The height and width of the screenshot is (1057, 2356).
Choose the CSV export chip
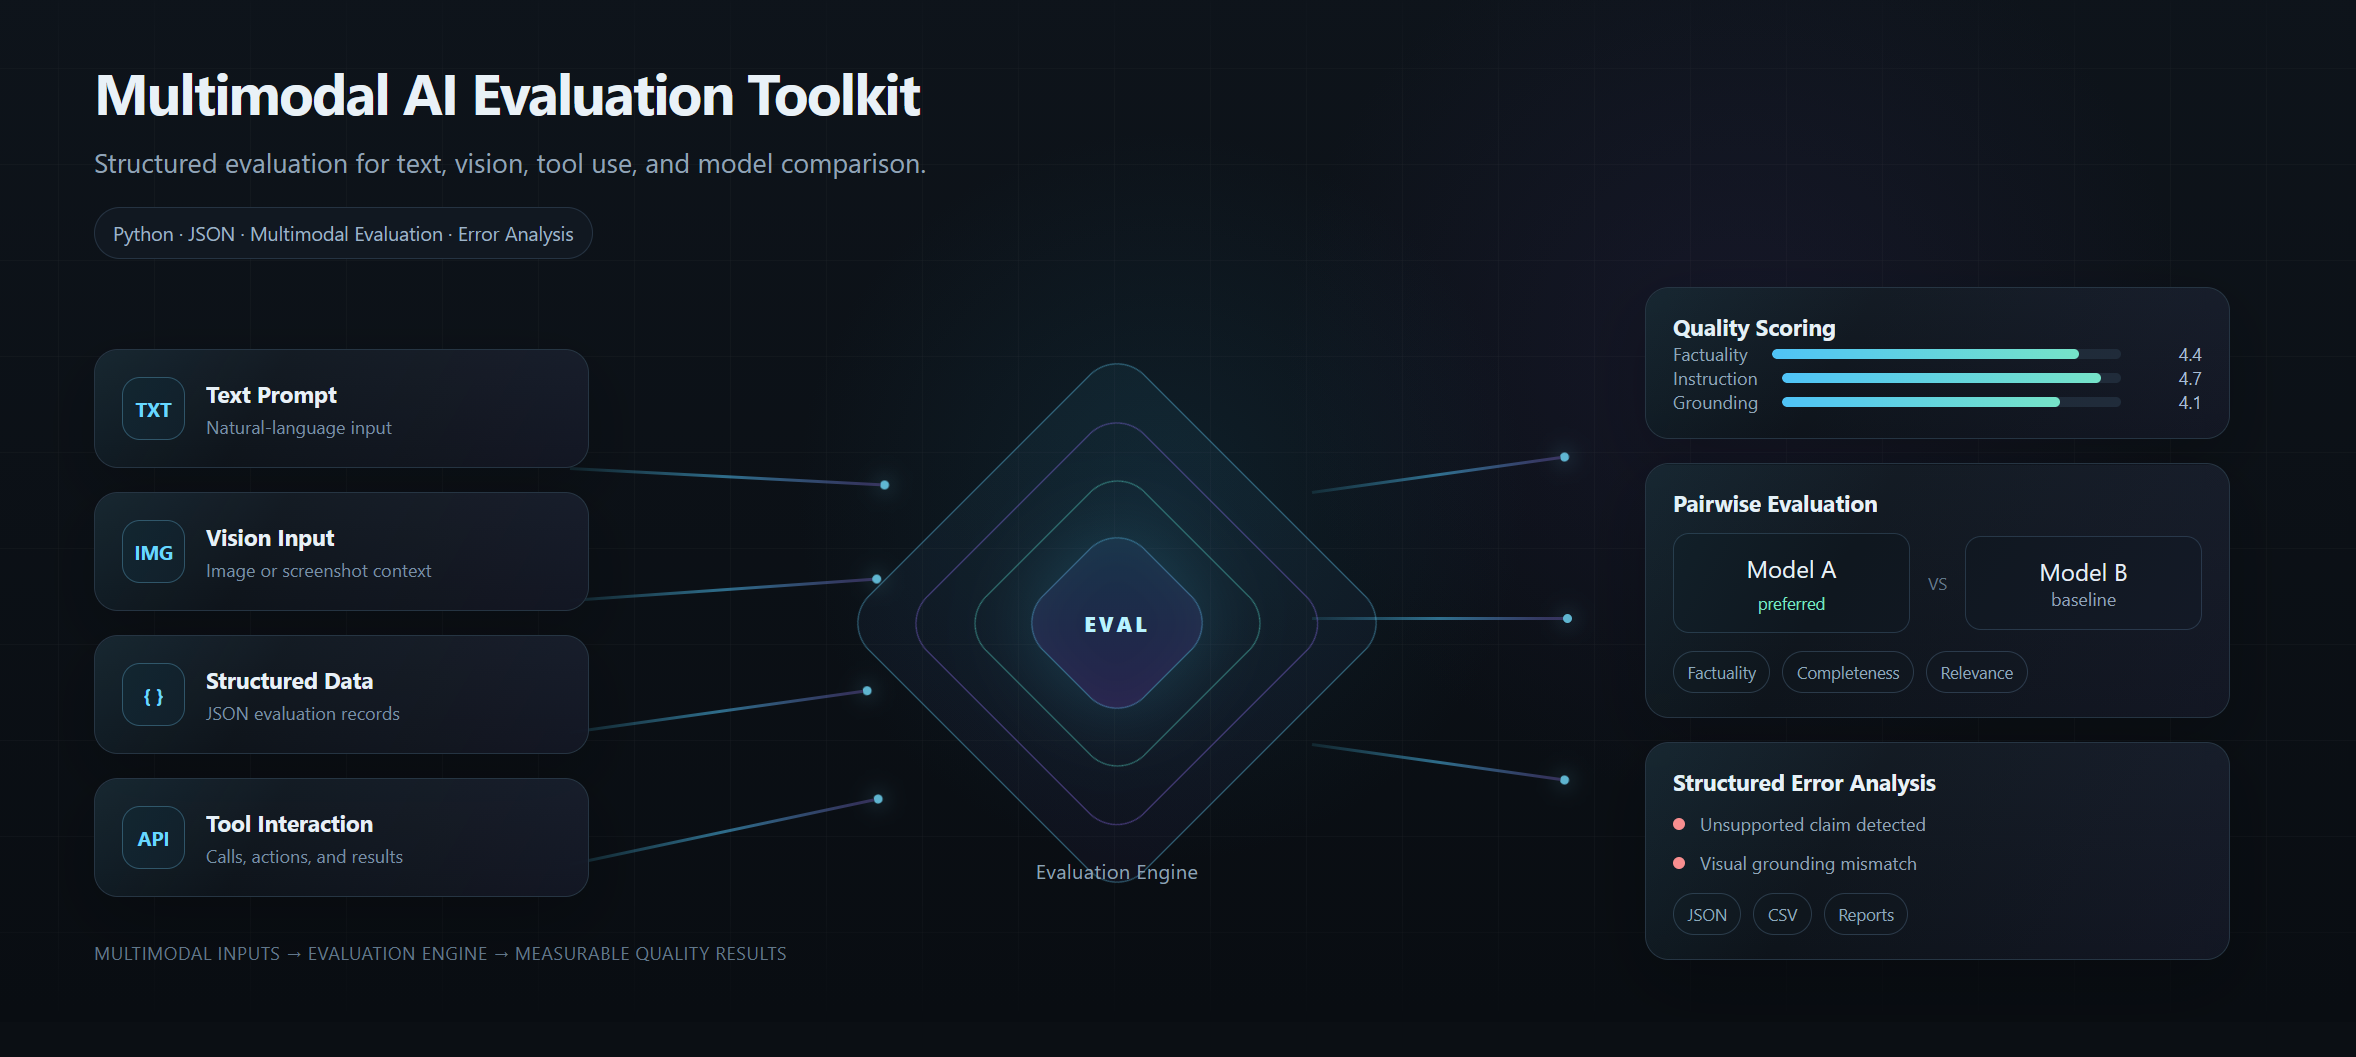coord(1782,915)
